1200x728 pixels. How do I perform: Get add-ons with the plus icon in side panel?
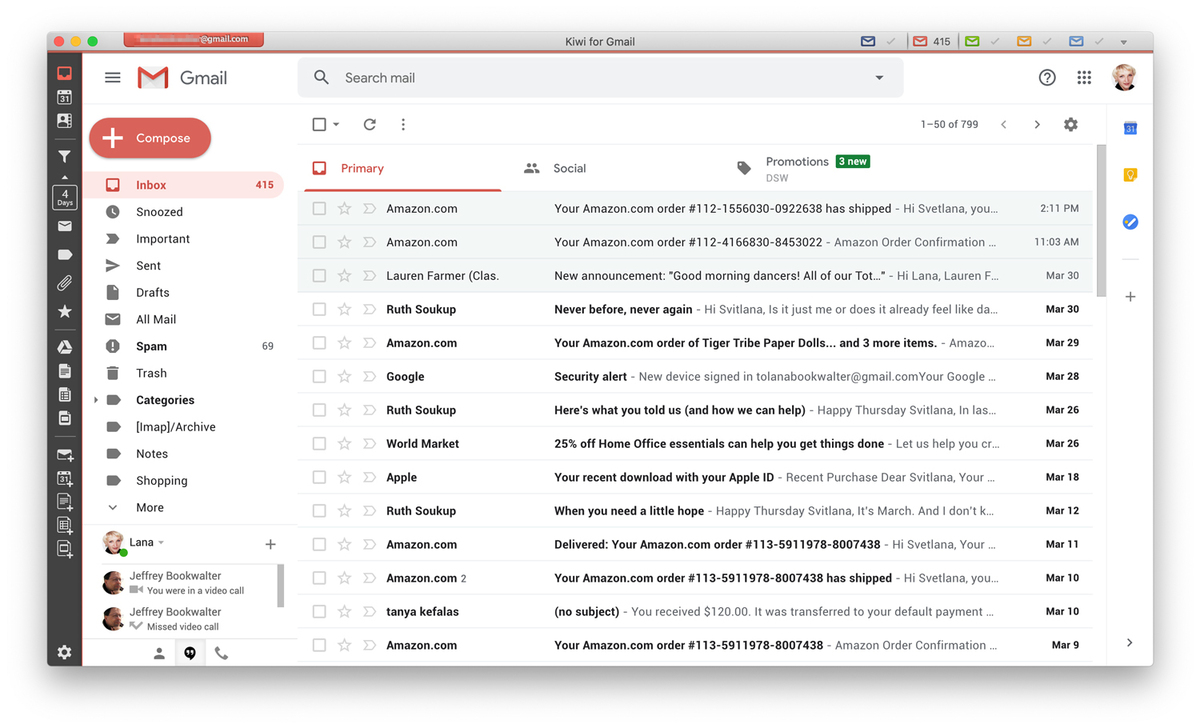[1130, 297]
